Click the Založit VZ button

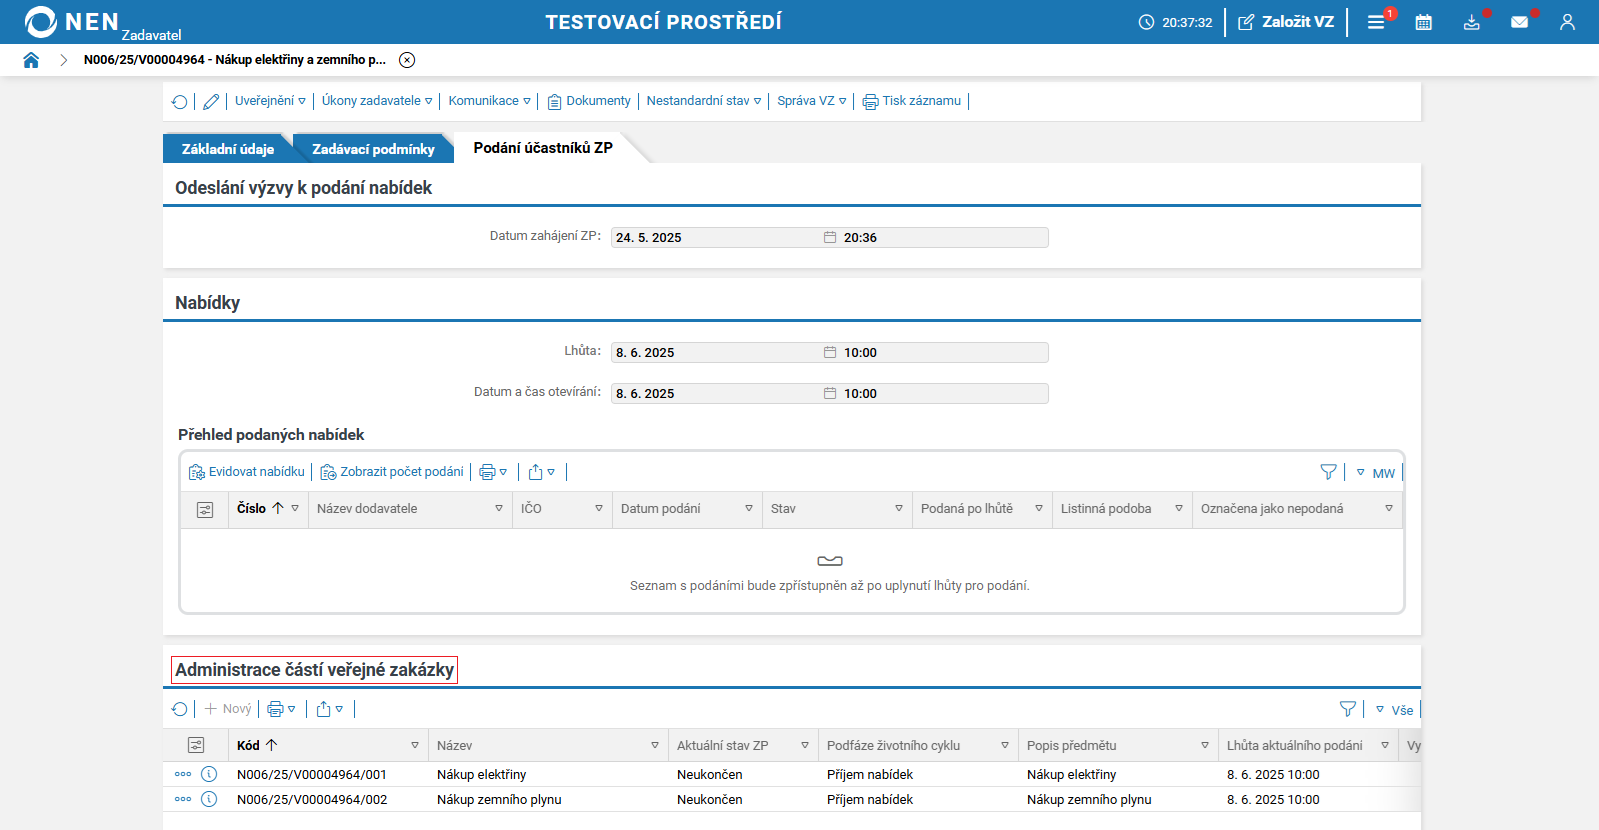tap(1286, 22)
